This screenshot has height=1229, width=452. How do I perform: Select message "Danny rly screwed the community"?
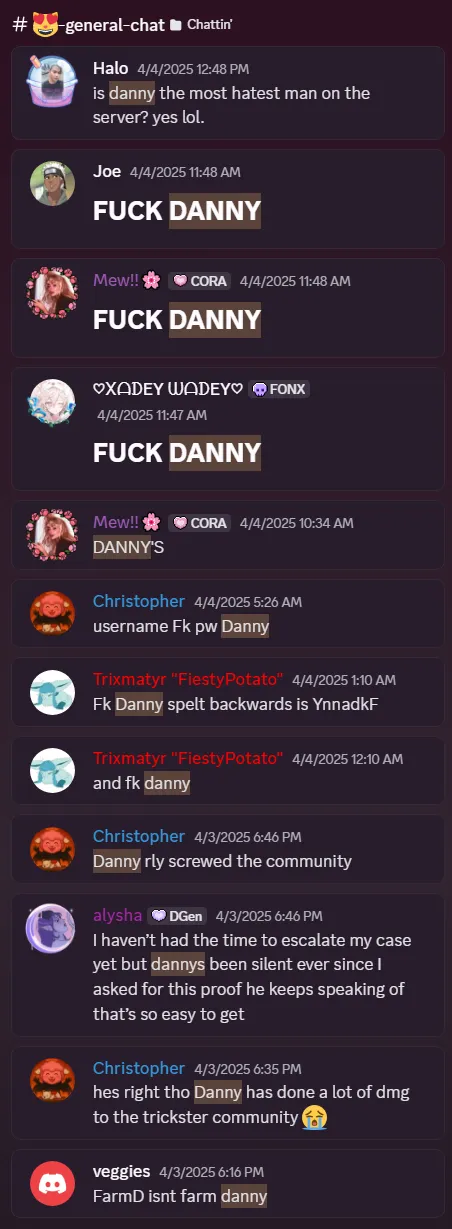pos(222,861)
